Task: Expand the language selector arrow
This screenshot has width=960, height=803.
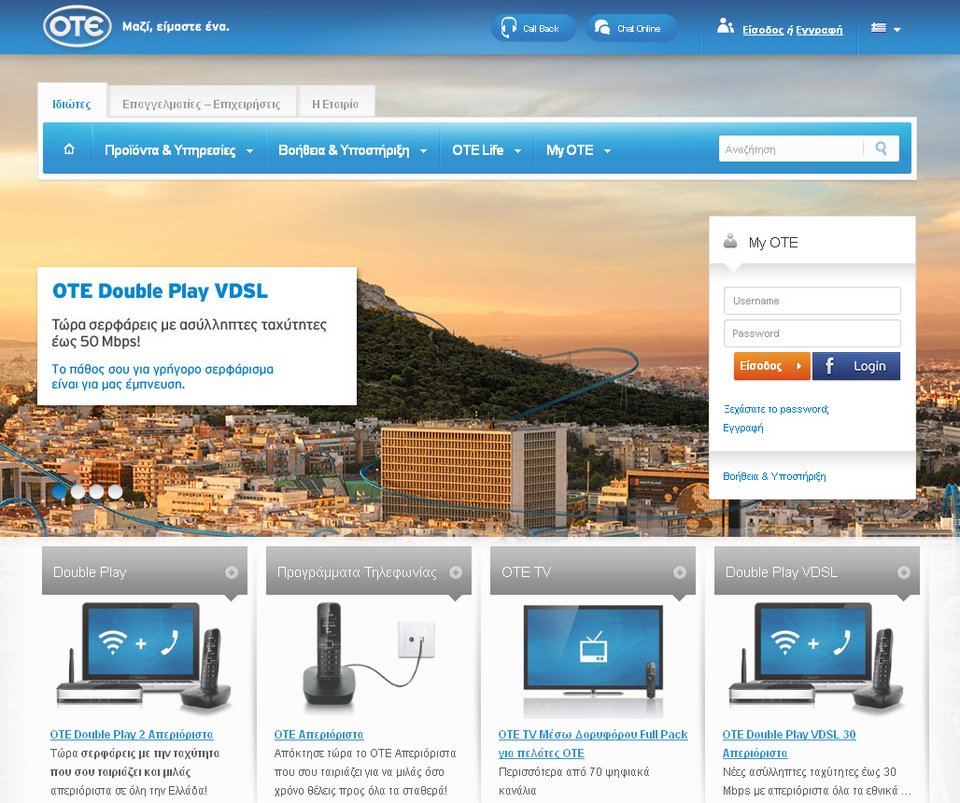Action: (x=897, y=29)
